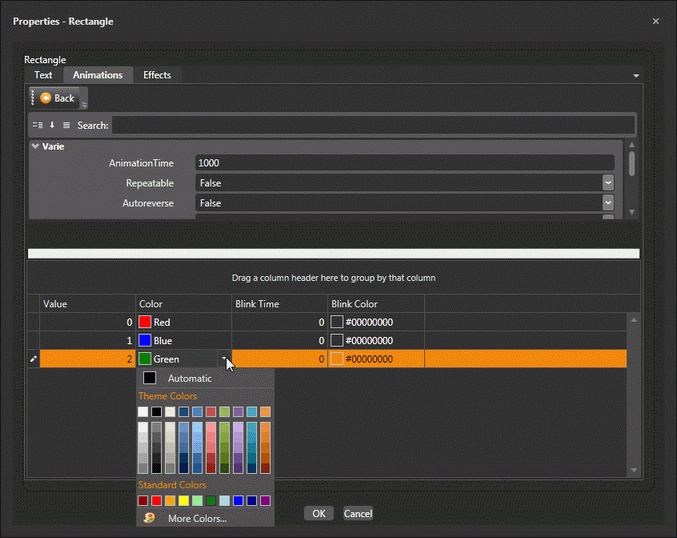This screenshot has width=677, height=538.
Task: Close the Properties - Rectangle dialog
Action: point(655,21)
